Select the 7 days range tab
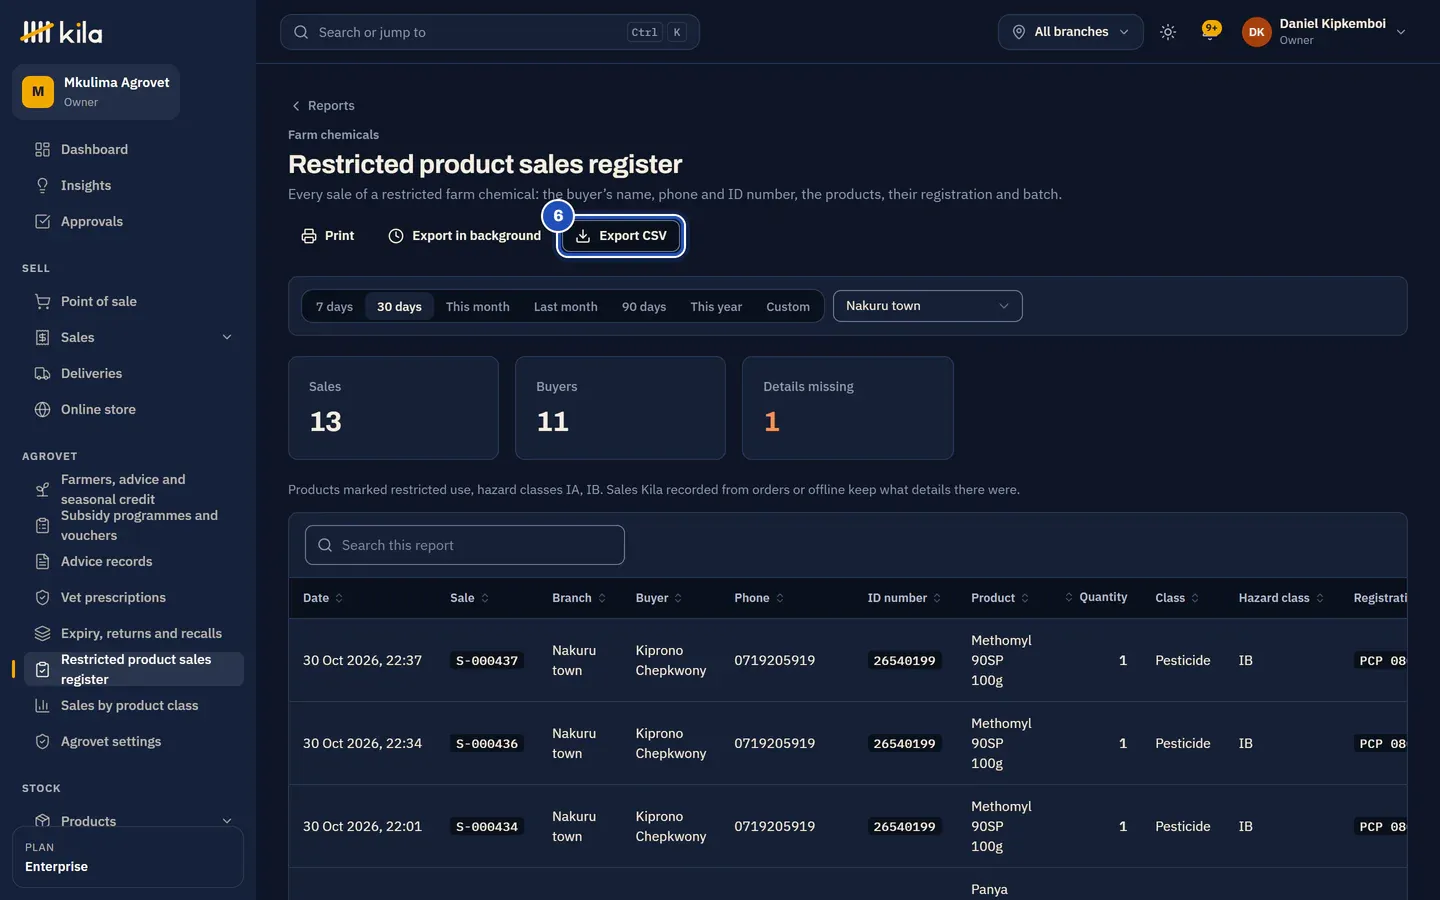This screenshot has width=1440, height=900. point(334,306)
